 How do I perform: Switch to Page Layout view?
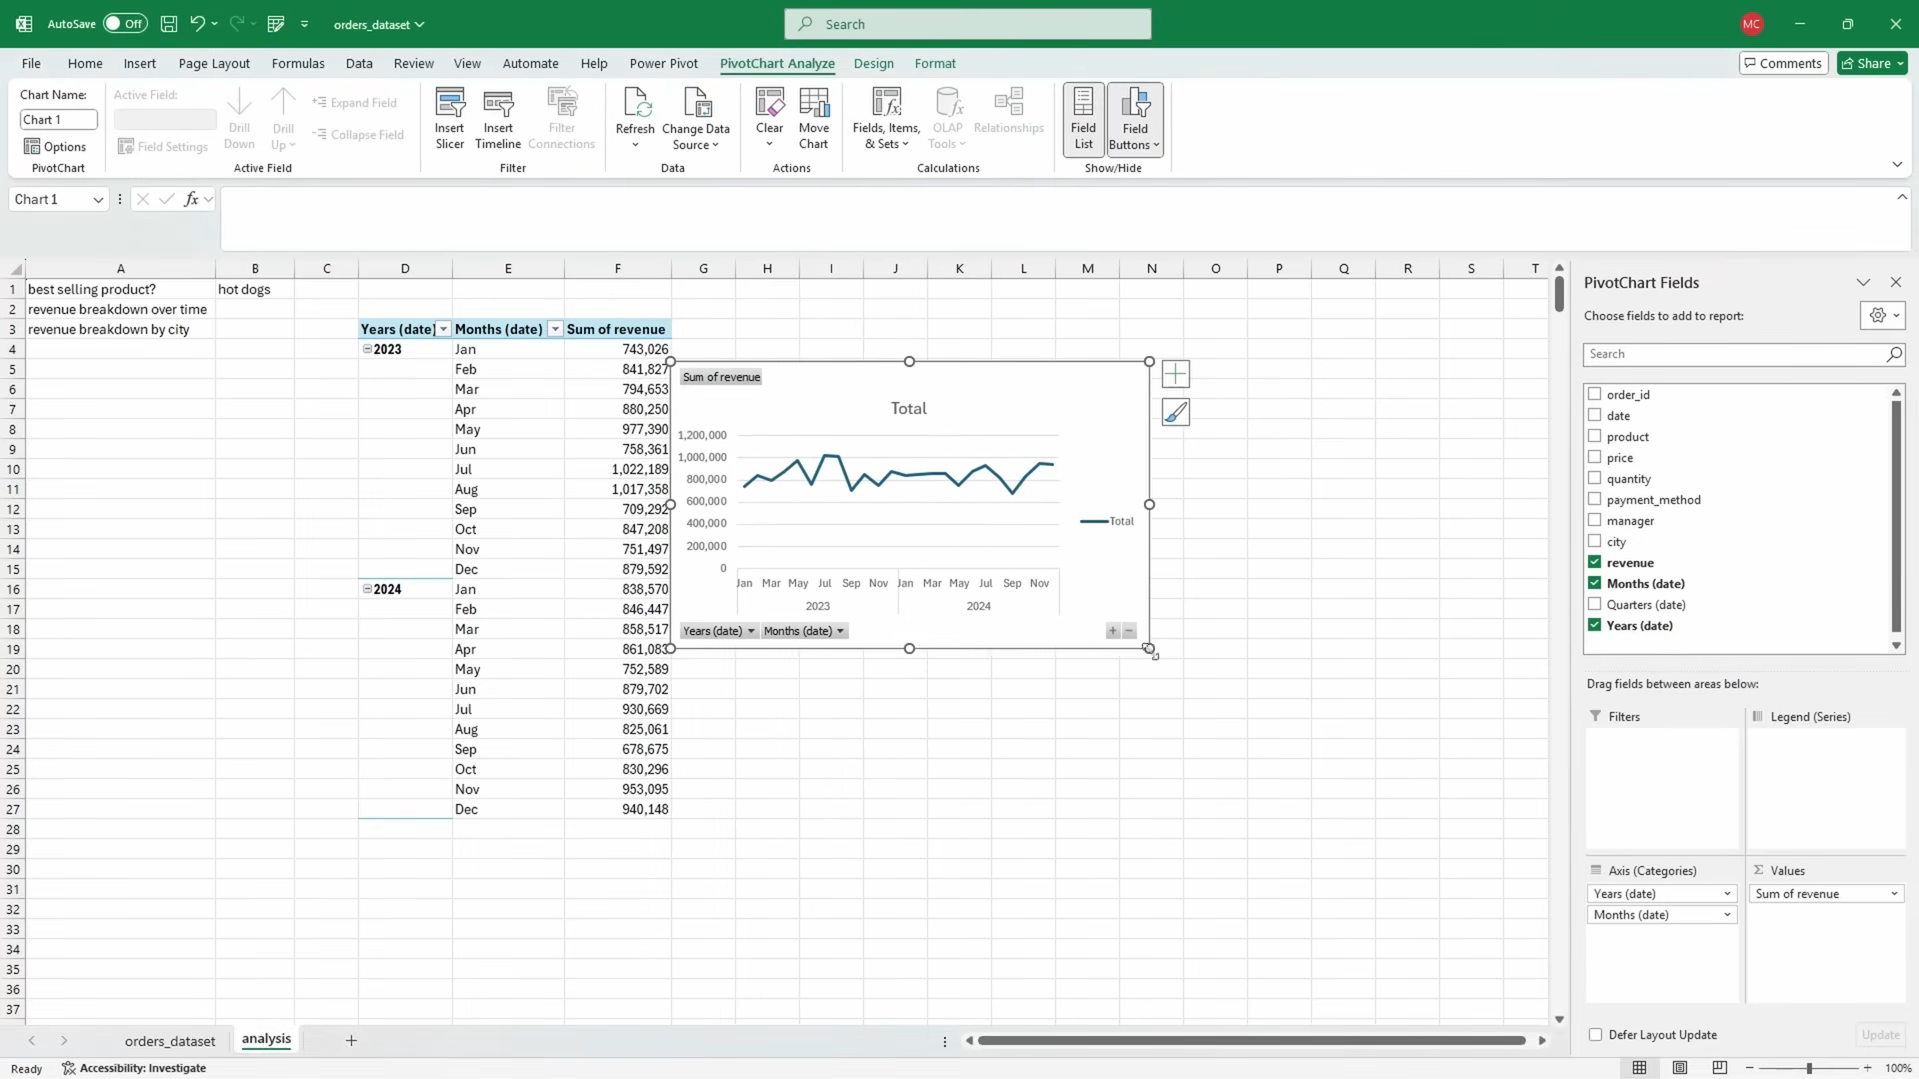pyautogui.click(x=1680, y=1068)
